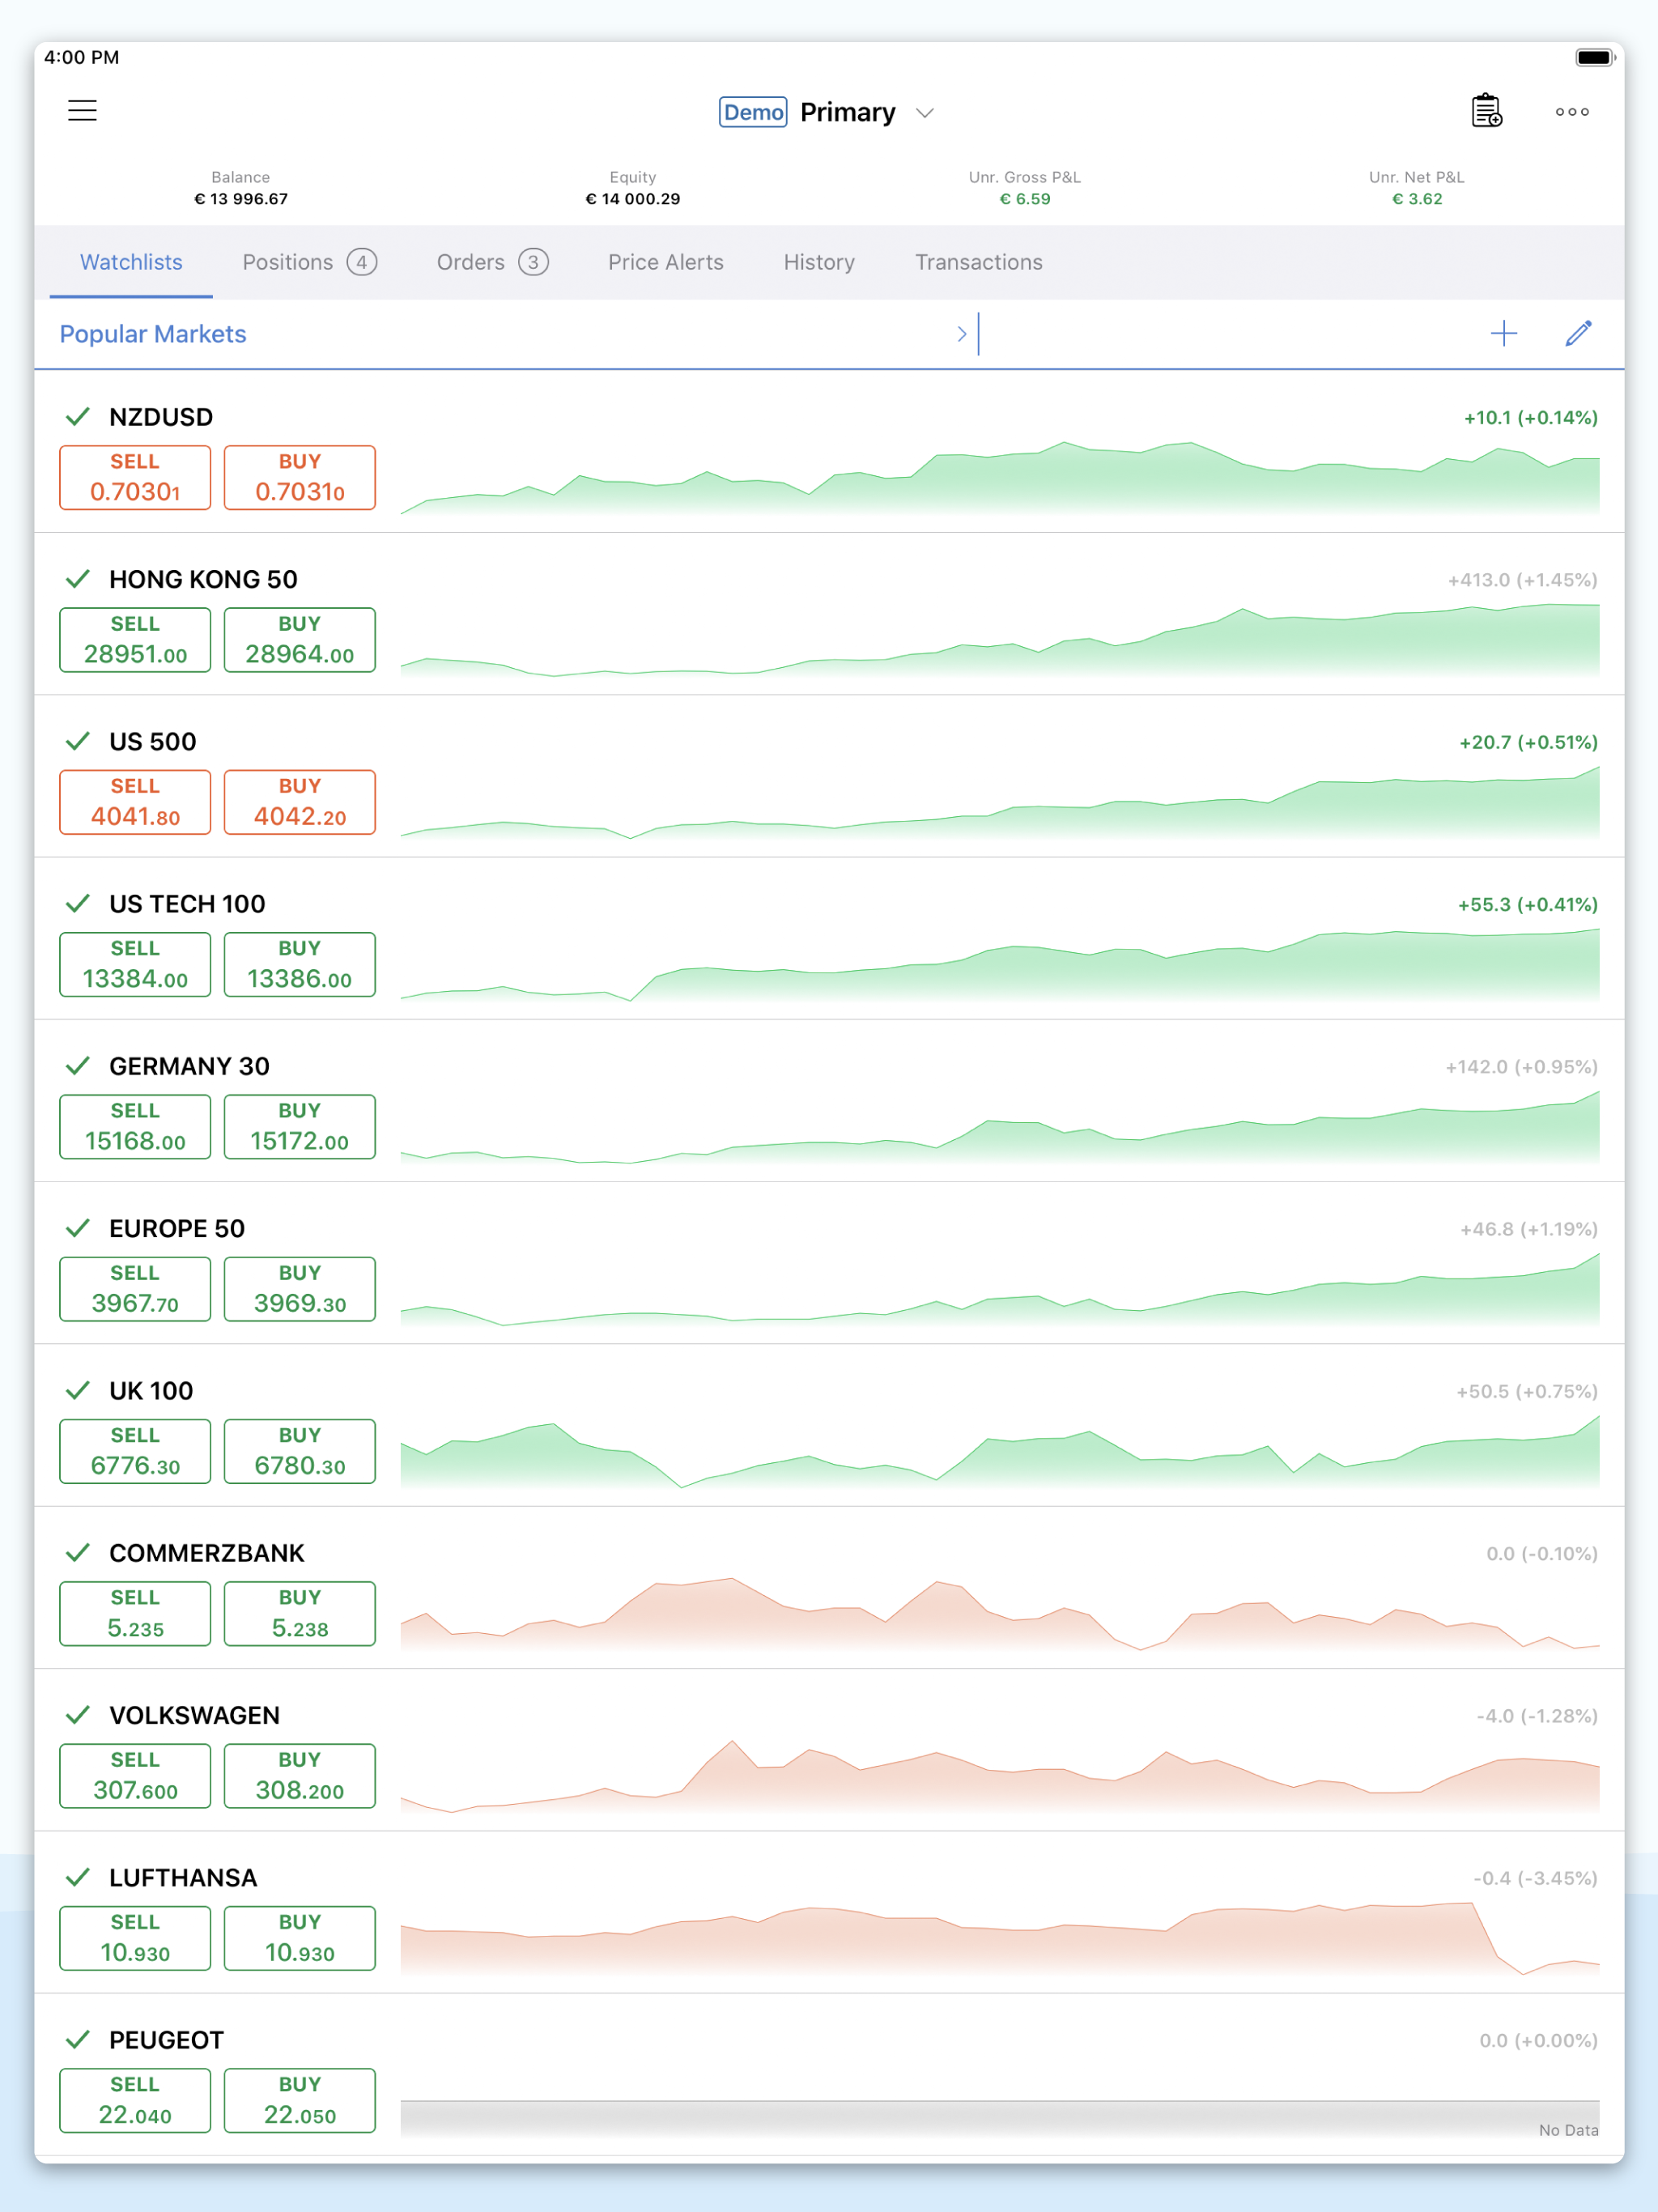The height and width of the screenshot is (2212, 1658).
Task: Open the Price Alerts tab
Action: coord(665,262)
